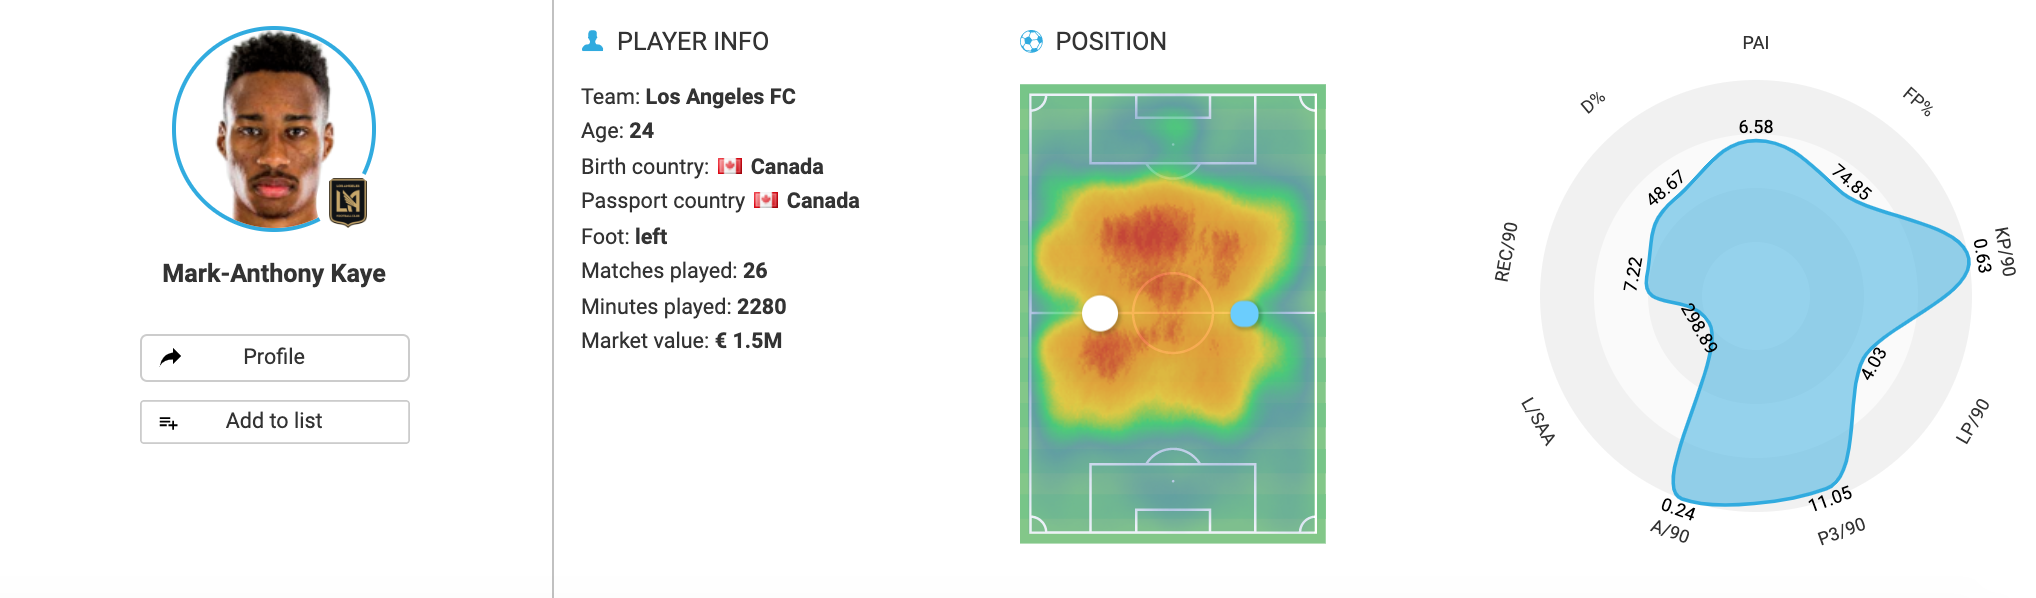Viewport: 2036px width, 598px height.
Task: Click the Los Angeles FC club badge
Action: click(348, 202)
